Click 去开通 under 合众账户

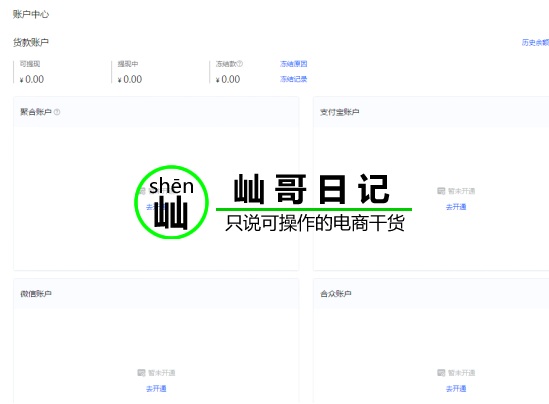tap(456, 389)
